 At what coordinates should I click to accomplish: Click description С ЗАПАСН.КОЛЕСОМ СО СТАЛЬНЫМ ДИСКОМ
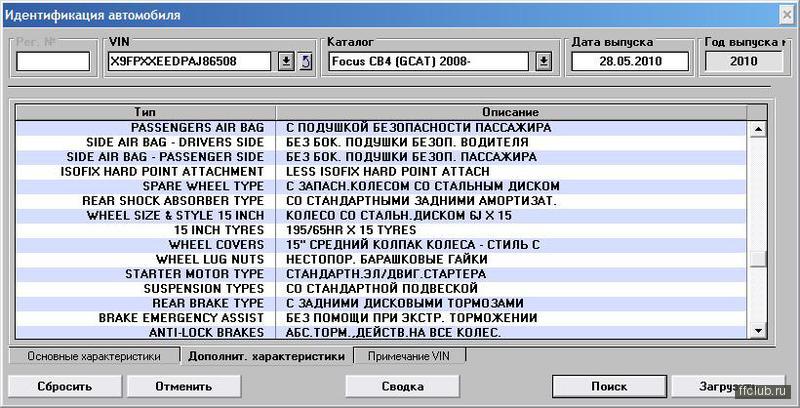tap(422, 186)
